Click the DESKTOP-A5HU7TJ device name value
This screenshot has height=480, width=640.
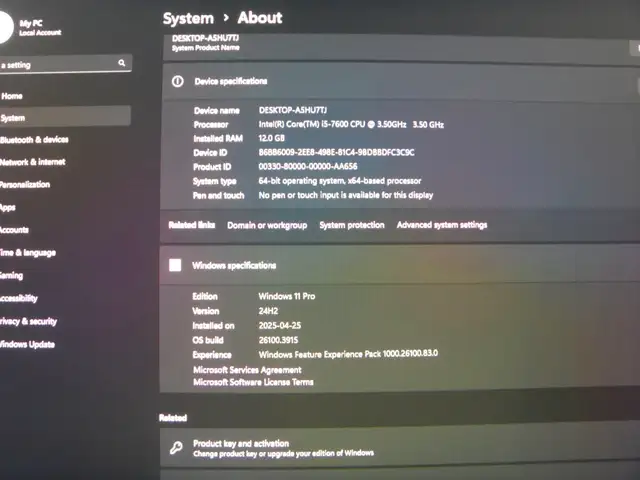point(293,110)
